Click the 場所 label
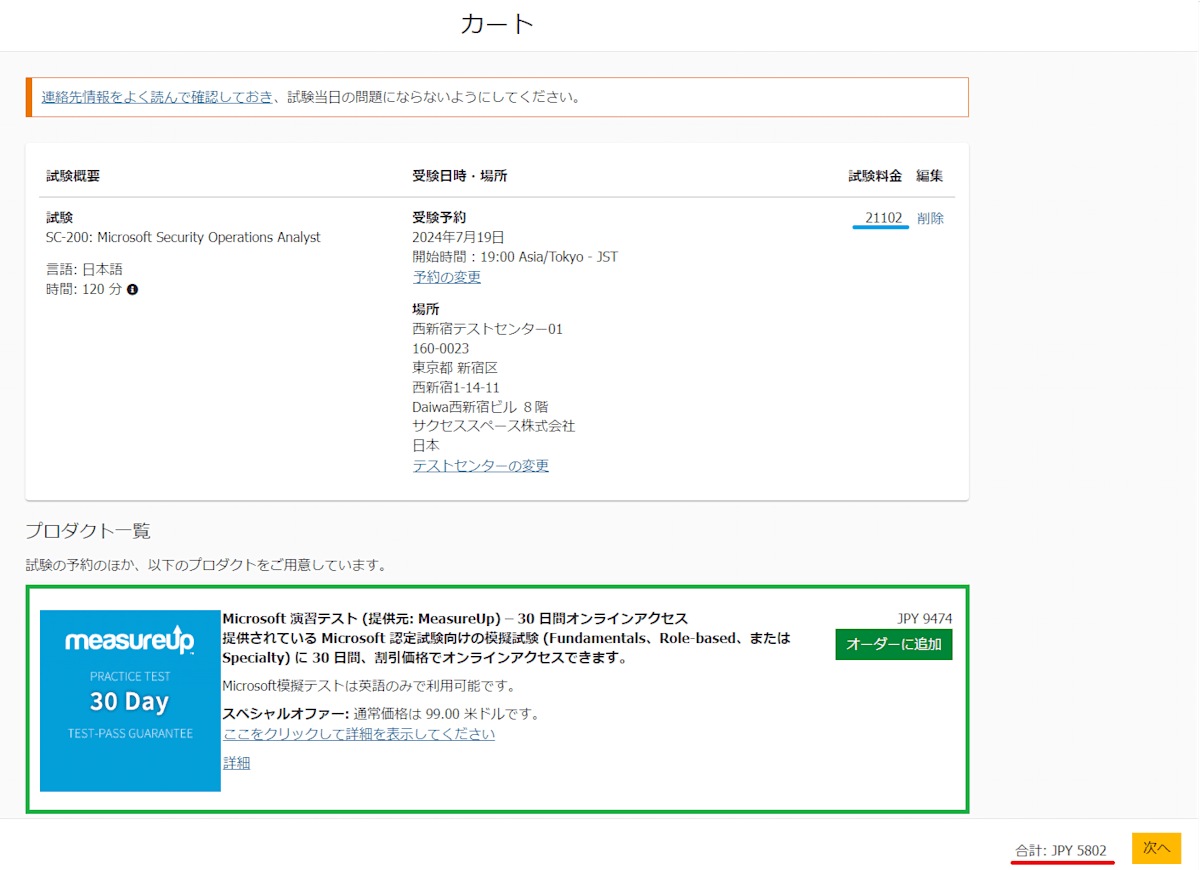Viewport: 1200px width, 870px height. pyautogui.click(x=426, y=309)
